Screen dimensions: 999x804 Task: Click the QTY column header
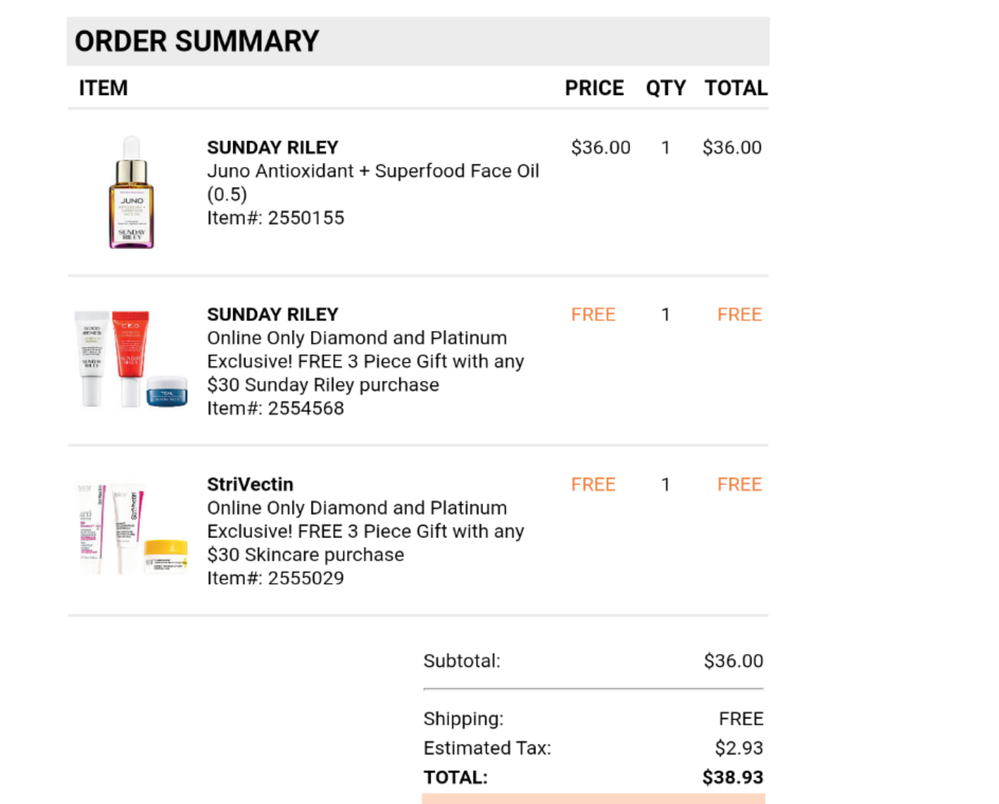click(666, 88)
